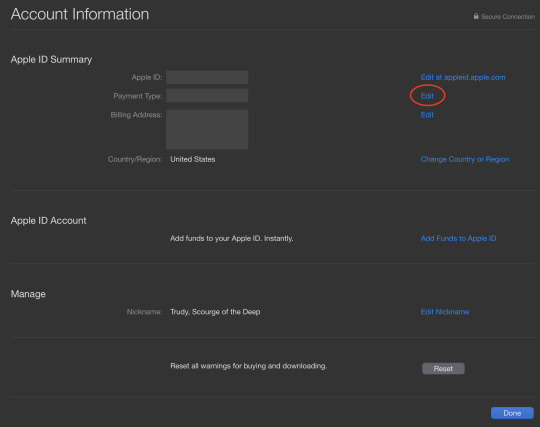Click the 'Billing Address:' label
The height and width of the screenshot is (427, 540).
pyautogui.click(x=136, y=115)
